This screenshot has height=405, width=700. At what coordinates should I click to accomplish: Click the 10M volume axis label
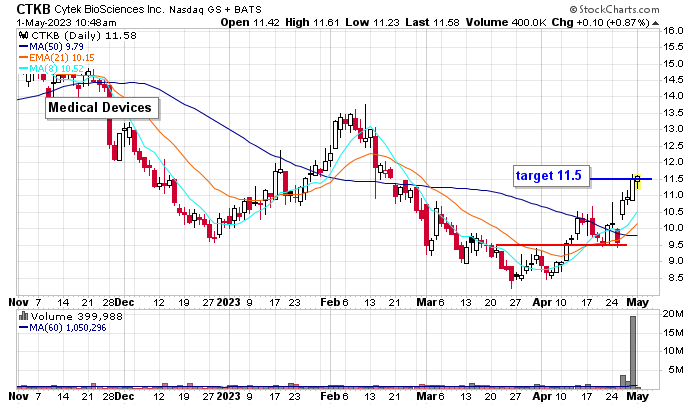(x=673, y=351)
